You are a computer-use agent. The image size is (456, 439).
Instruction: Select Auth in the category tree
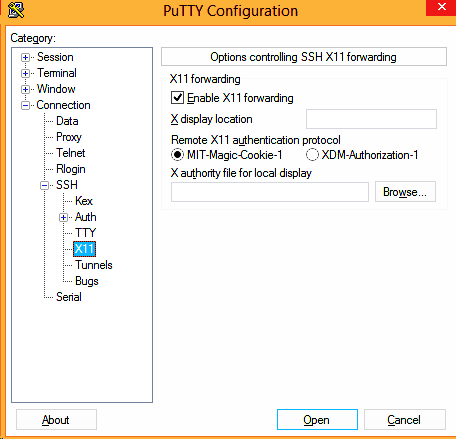click(86, 217)
